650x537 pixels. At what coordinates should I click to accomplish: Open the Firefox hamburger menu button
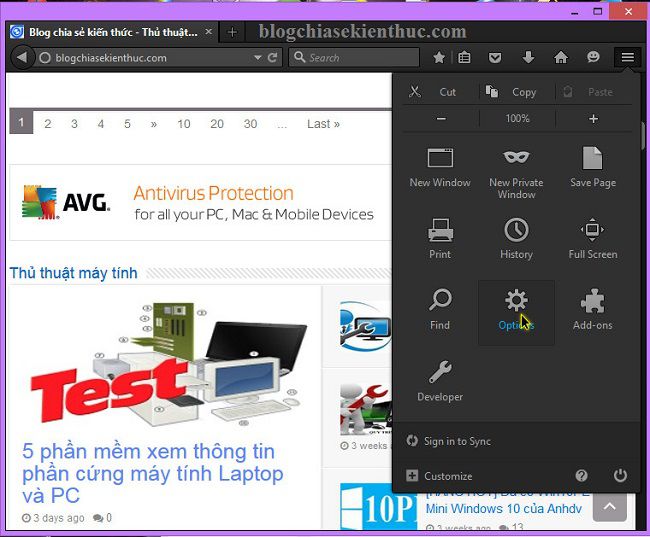pyautogui.click(x=627, y=57)
